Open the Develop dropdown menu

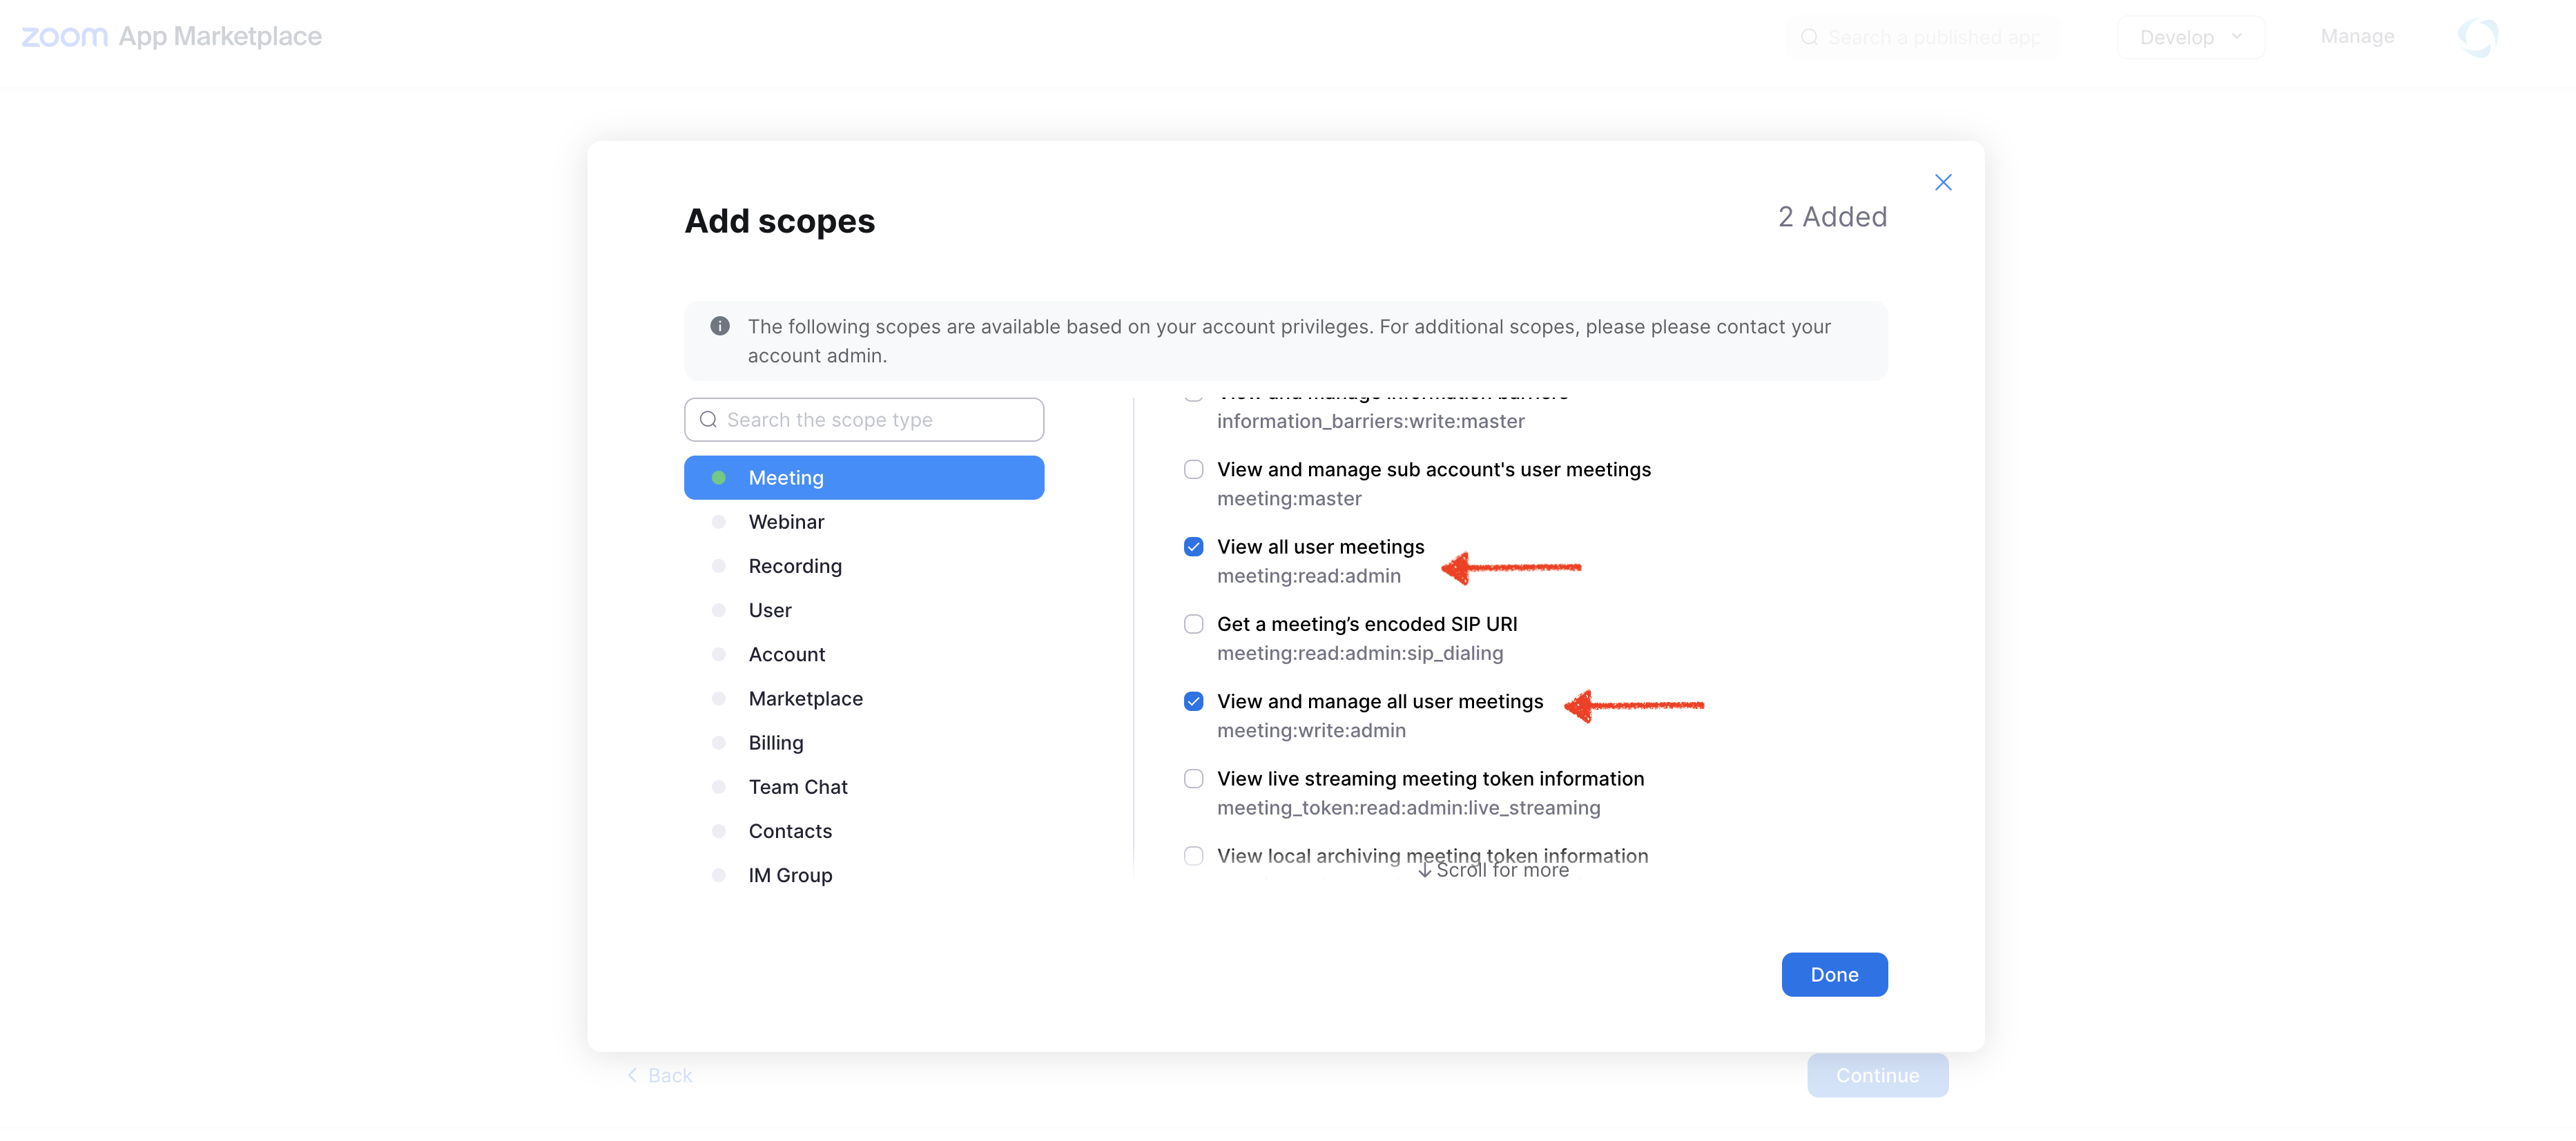2190,37
